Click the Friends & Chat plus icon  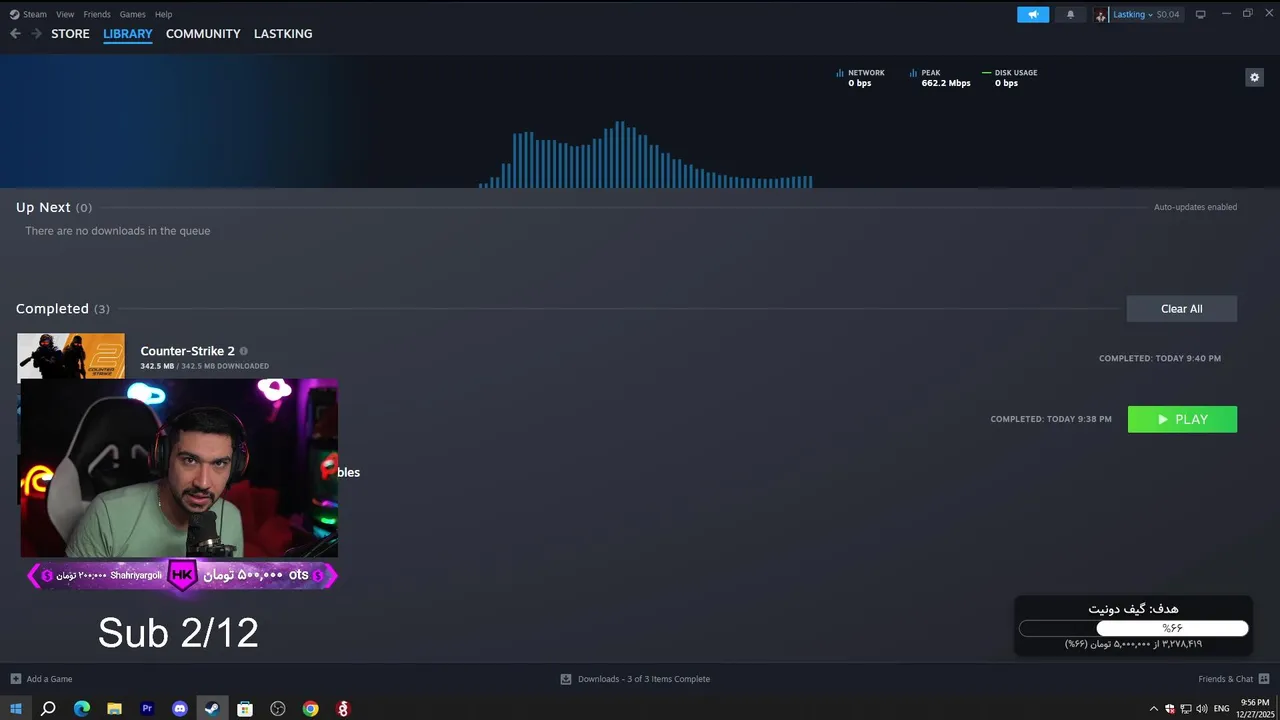tap(1262, 679)
